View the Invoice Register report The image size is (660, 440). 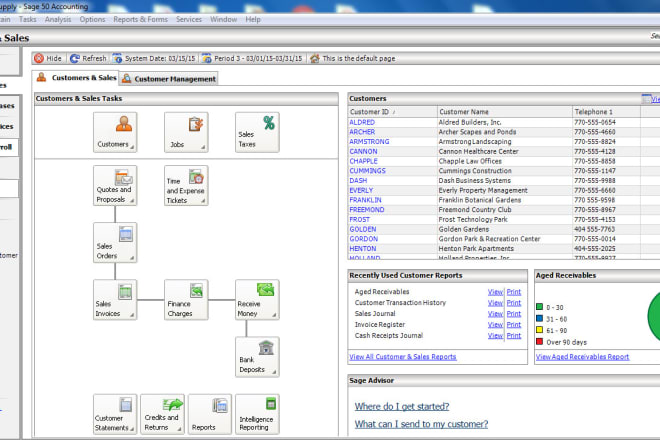495,325
